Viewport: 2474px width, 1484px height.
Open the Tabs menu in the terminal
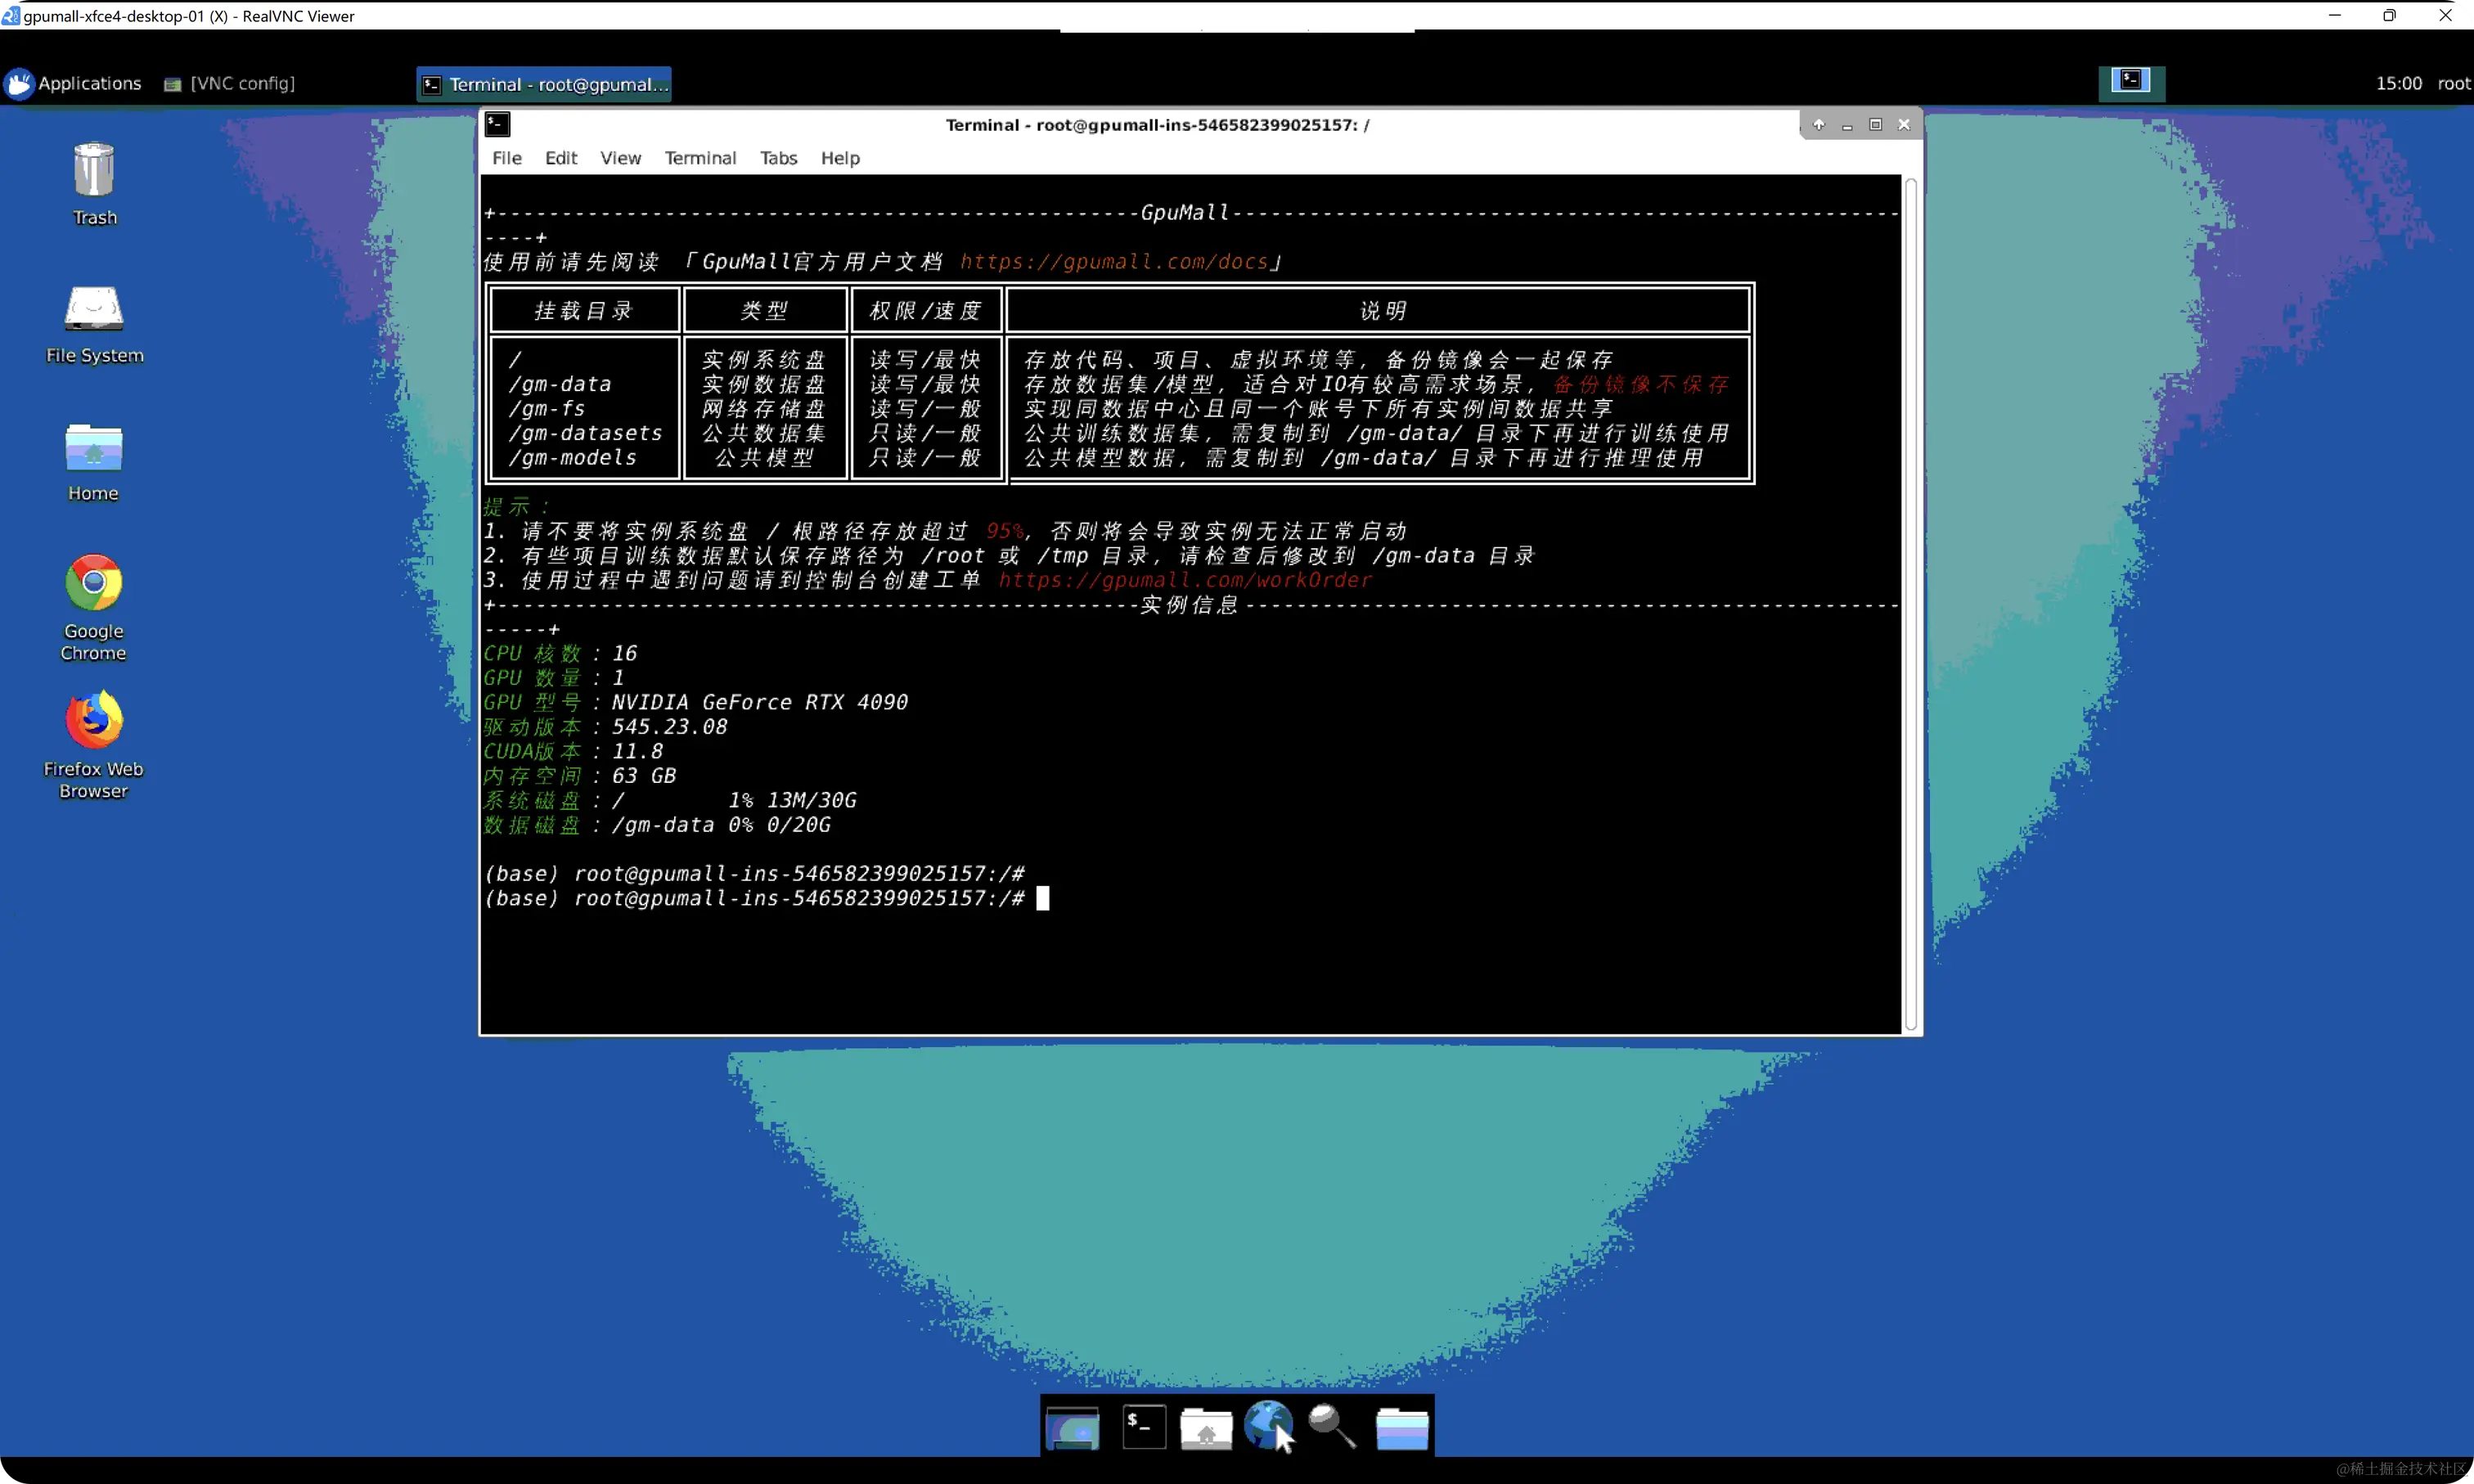click(x=778, y=158)
